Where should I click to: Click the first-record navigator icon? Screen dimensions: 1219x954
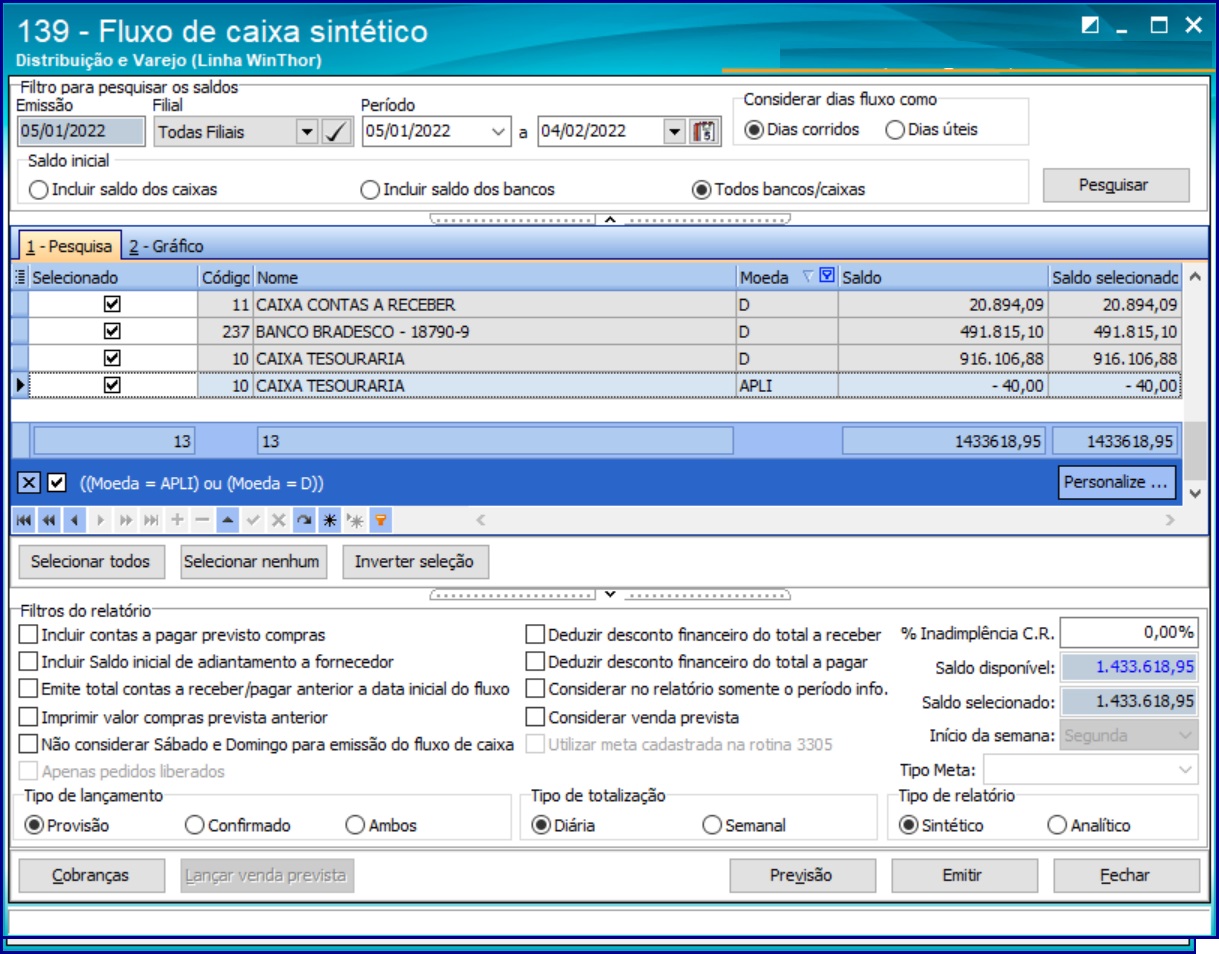coord(23,520)
